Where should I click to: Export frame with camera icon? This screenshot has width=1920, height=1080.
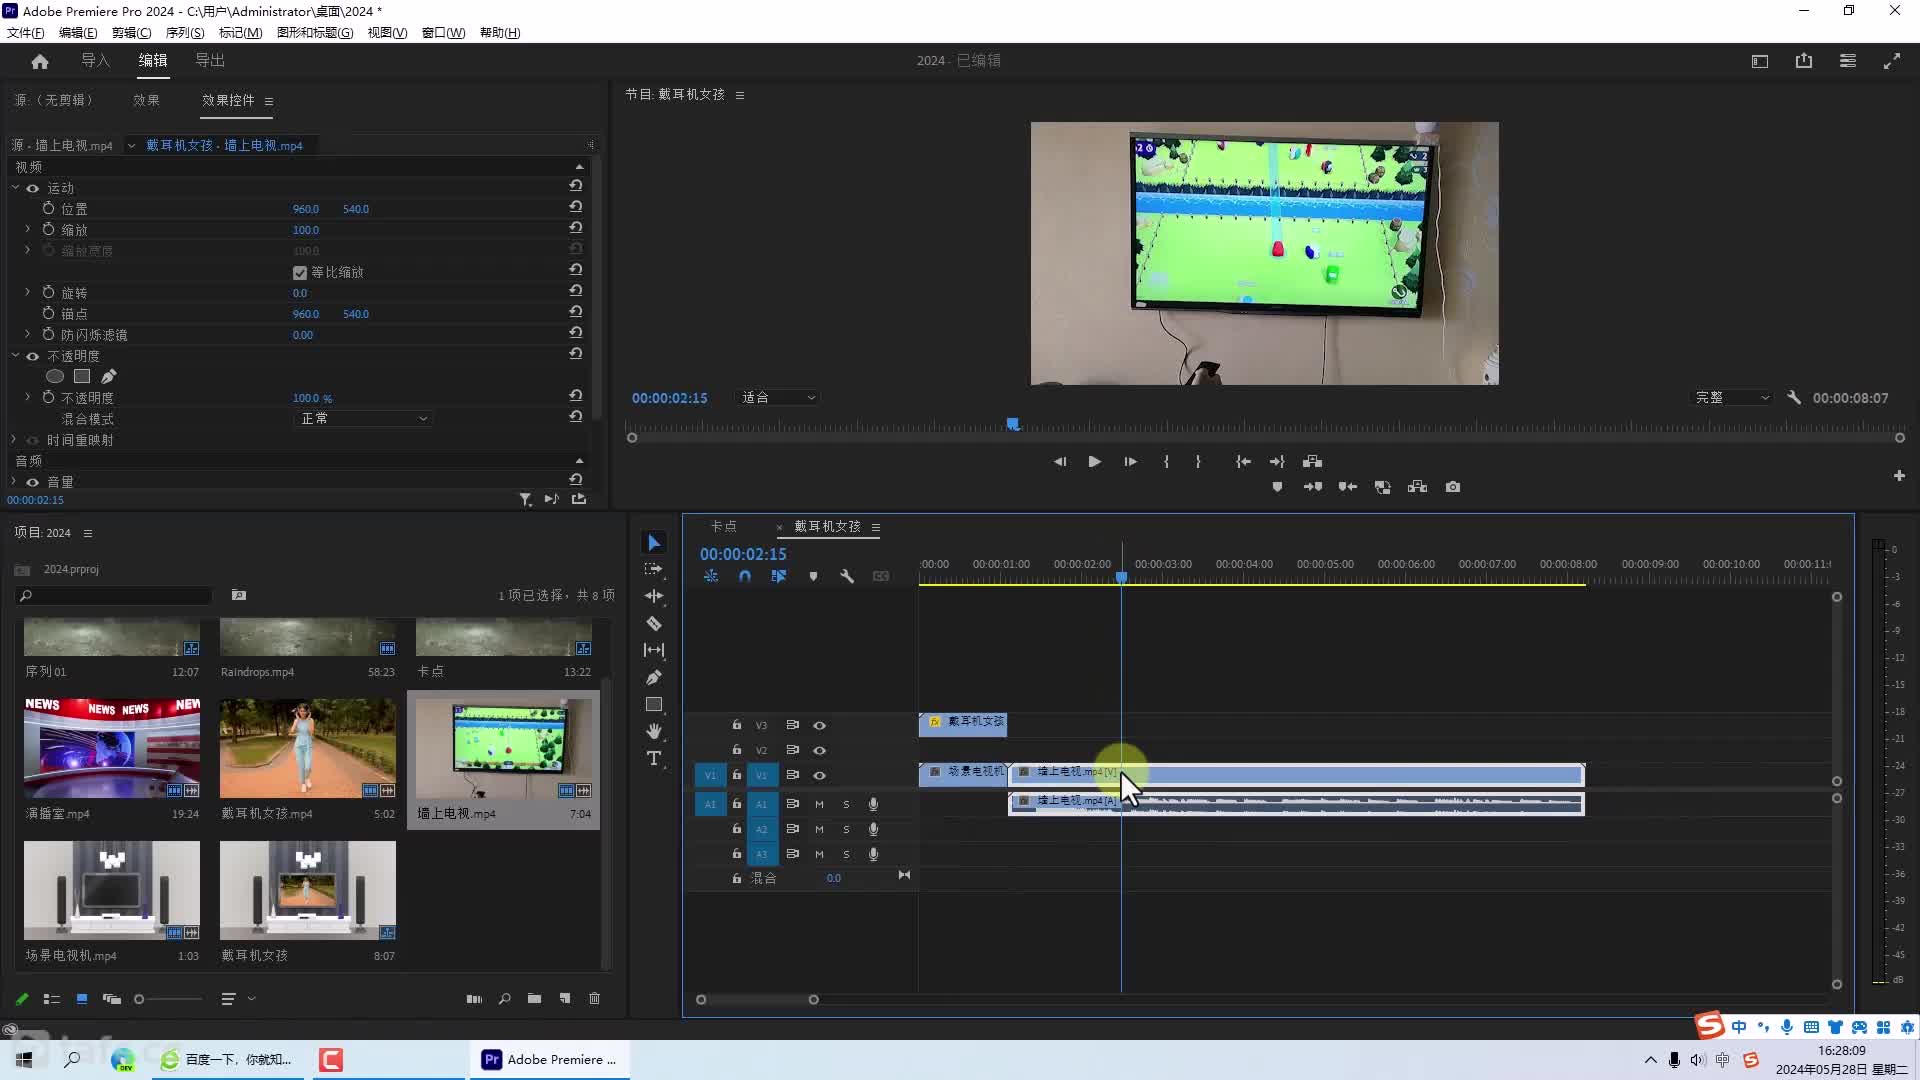pos(1453,487)
